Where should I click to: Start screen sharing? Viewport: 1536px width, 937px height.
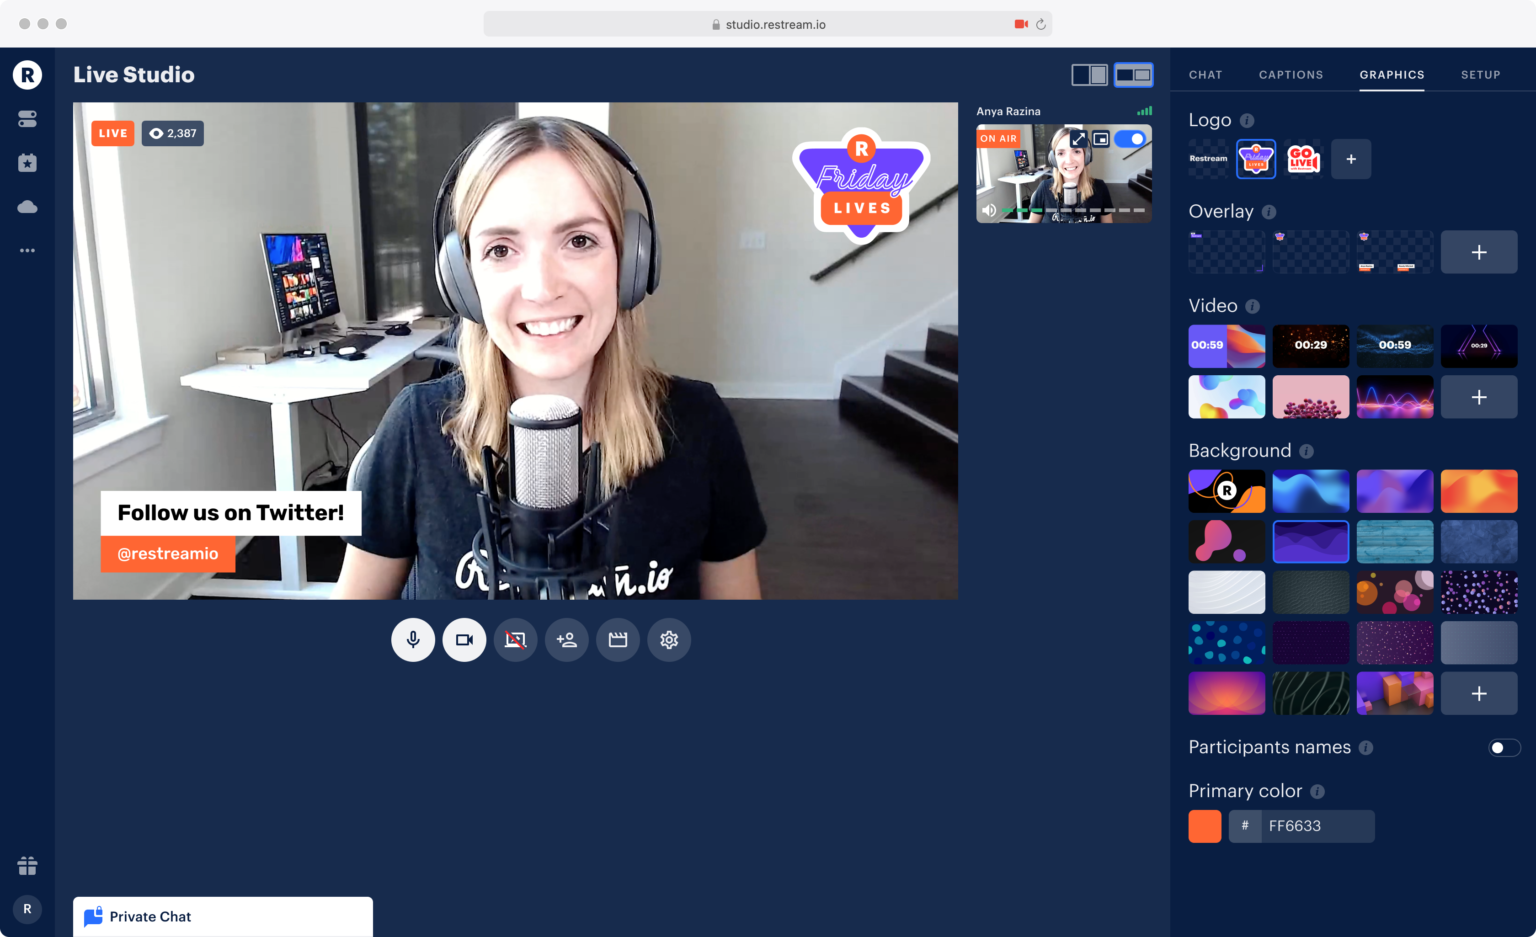[515, 640]
